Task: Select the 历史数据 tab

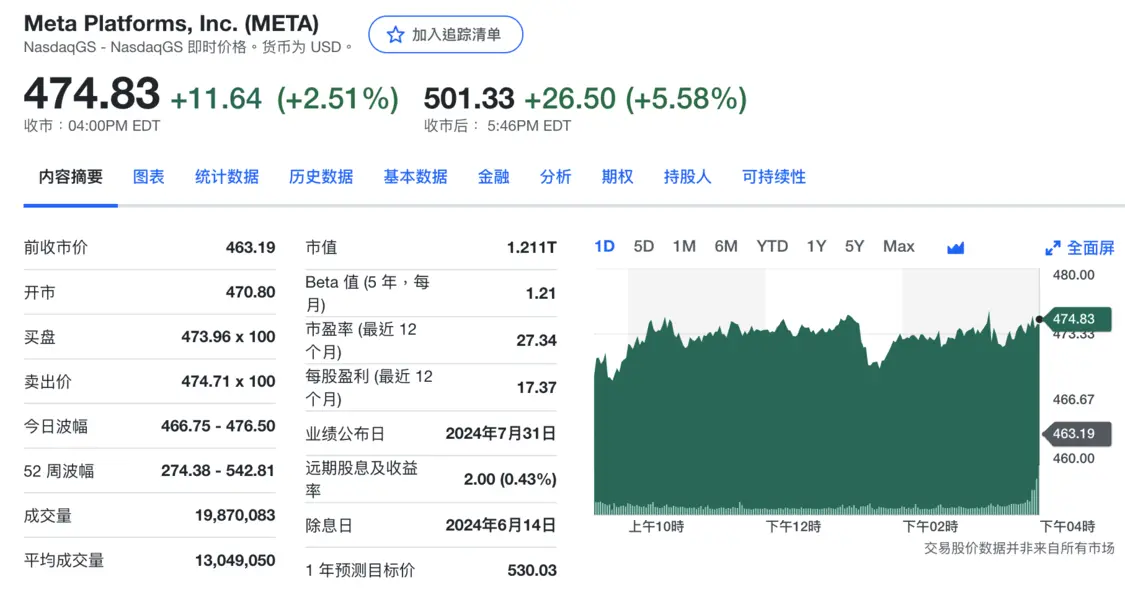Action: (321, 177)
